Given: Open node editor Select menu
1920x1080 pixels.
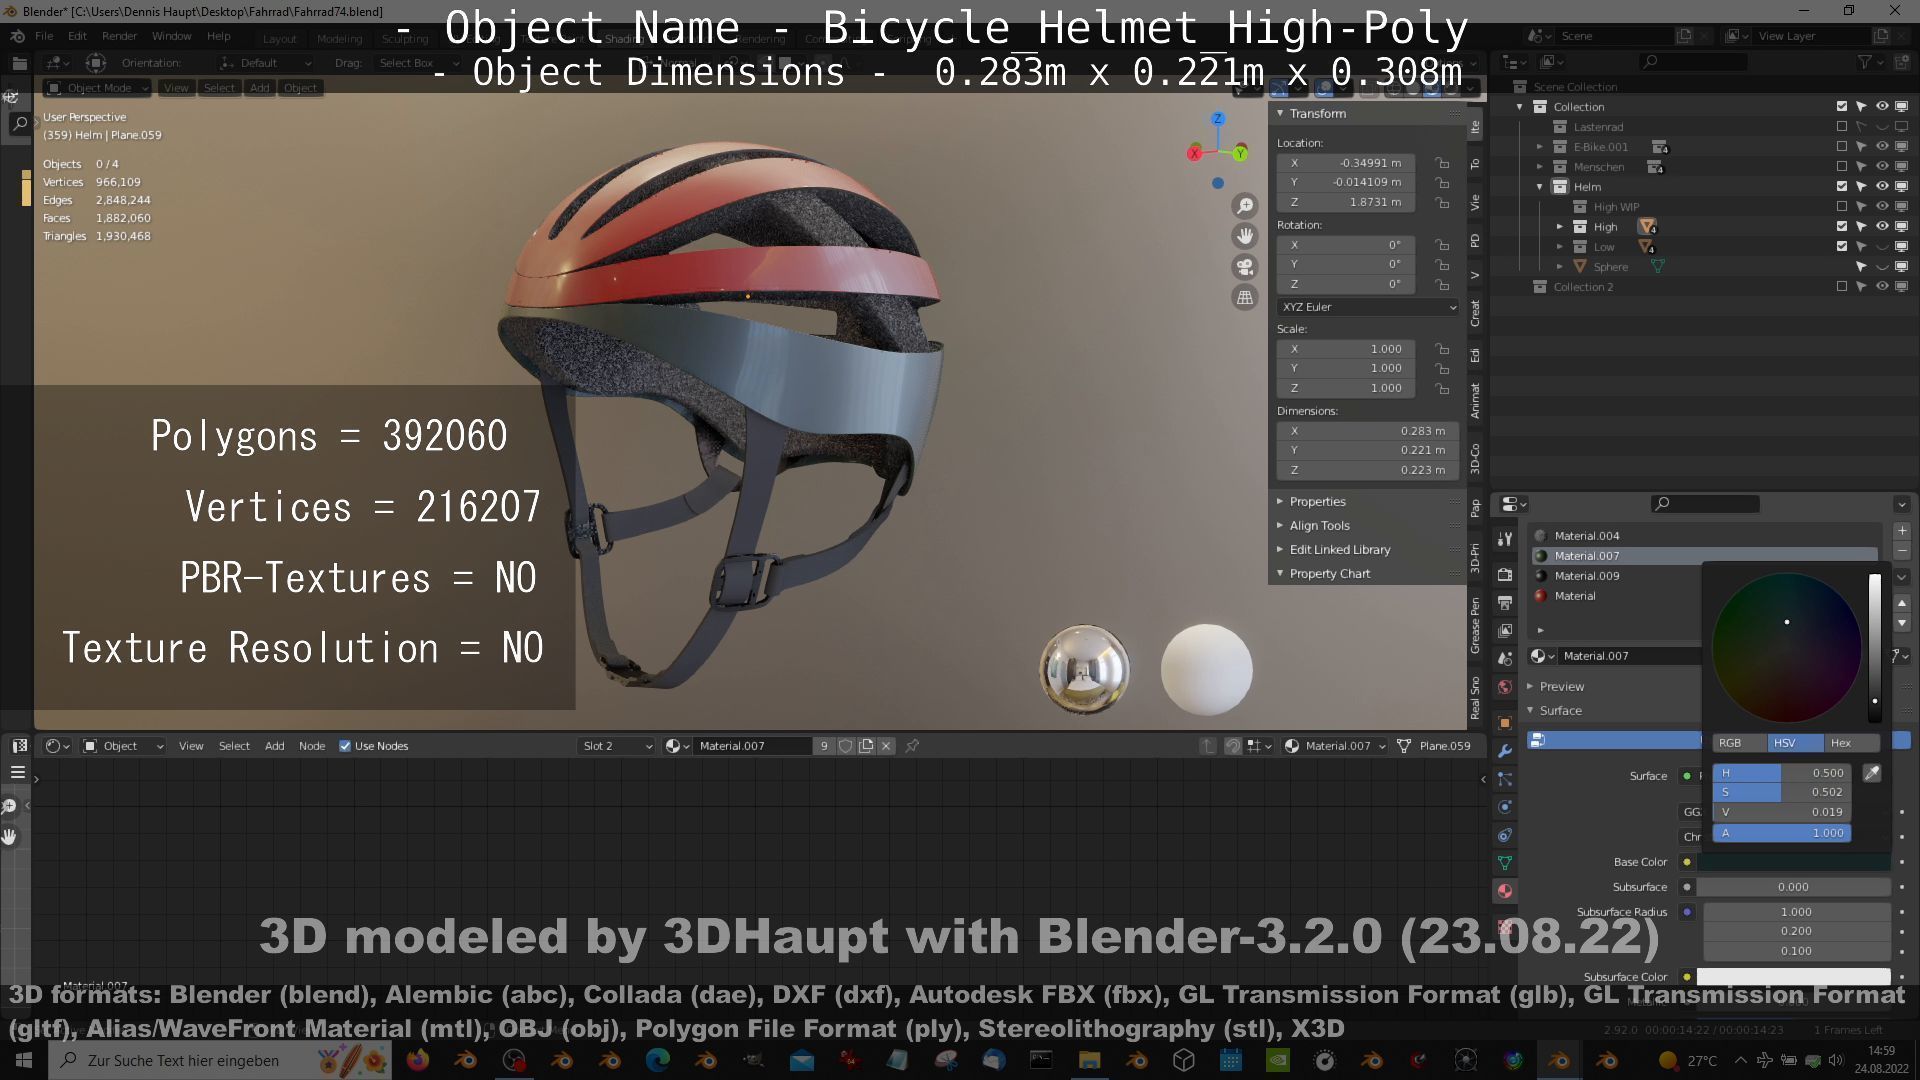Looking at the screenshot, I should 234,746.
